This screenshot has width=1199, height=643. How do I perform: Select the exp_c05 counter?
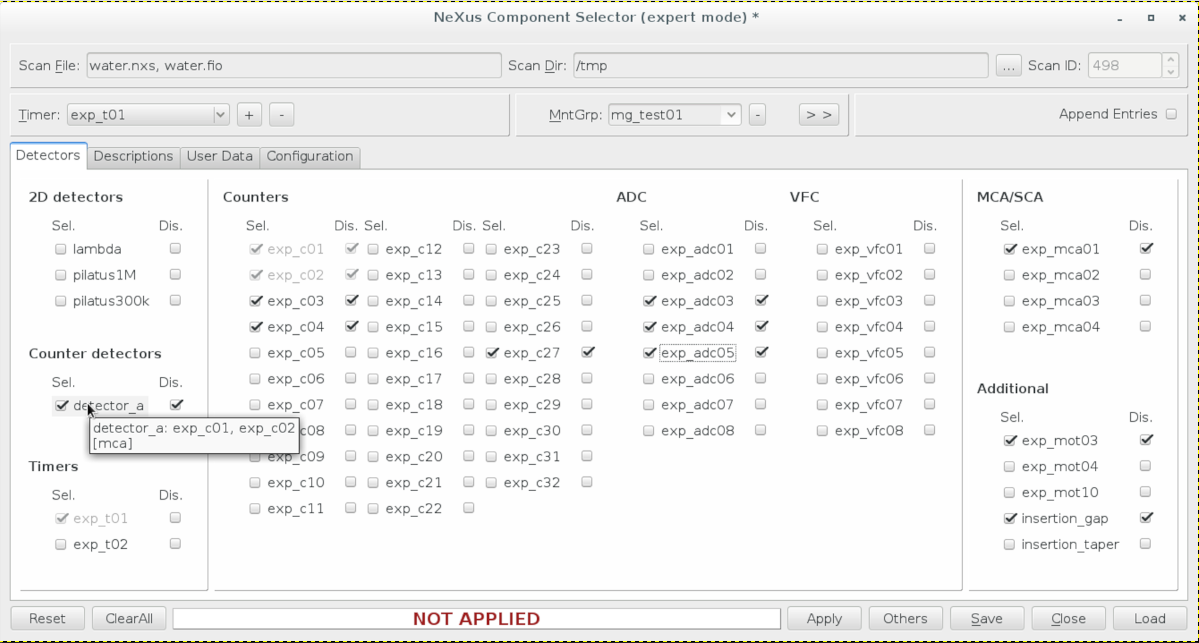click(255, 353)
